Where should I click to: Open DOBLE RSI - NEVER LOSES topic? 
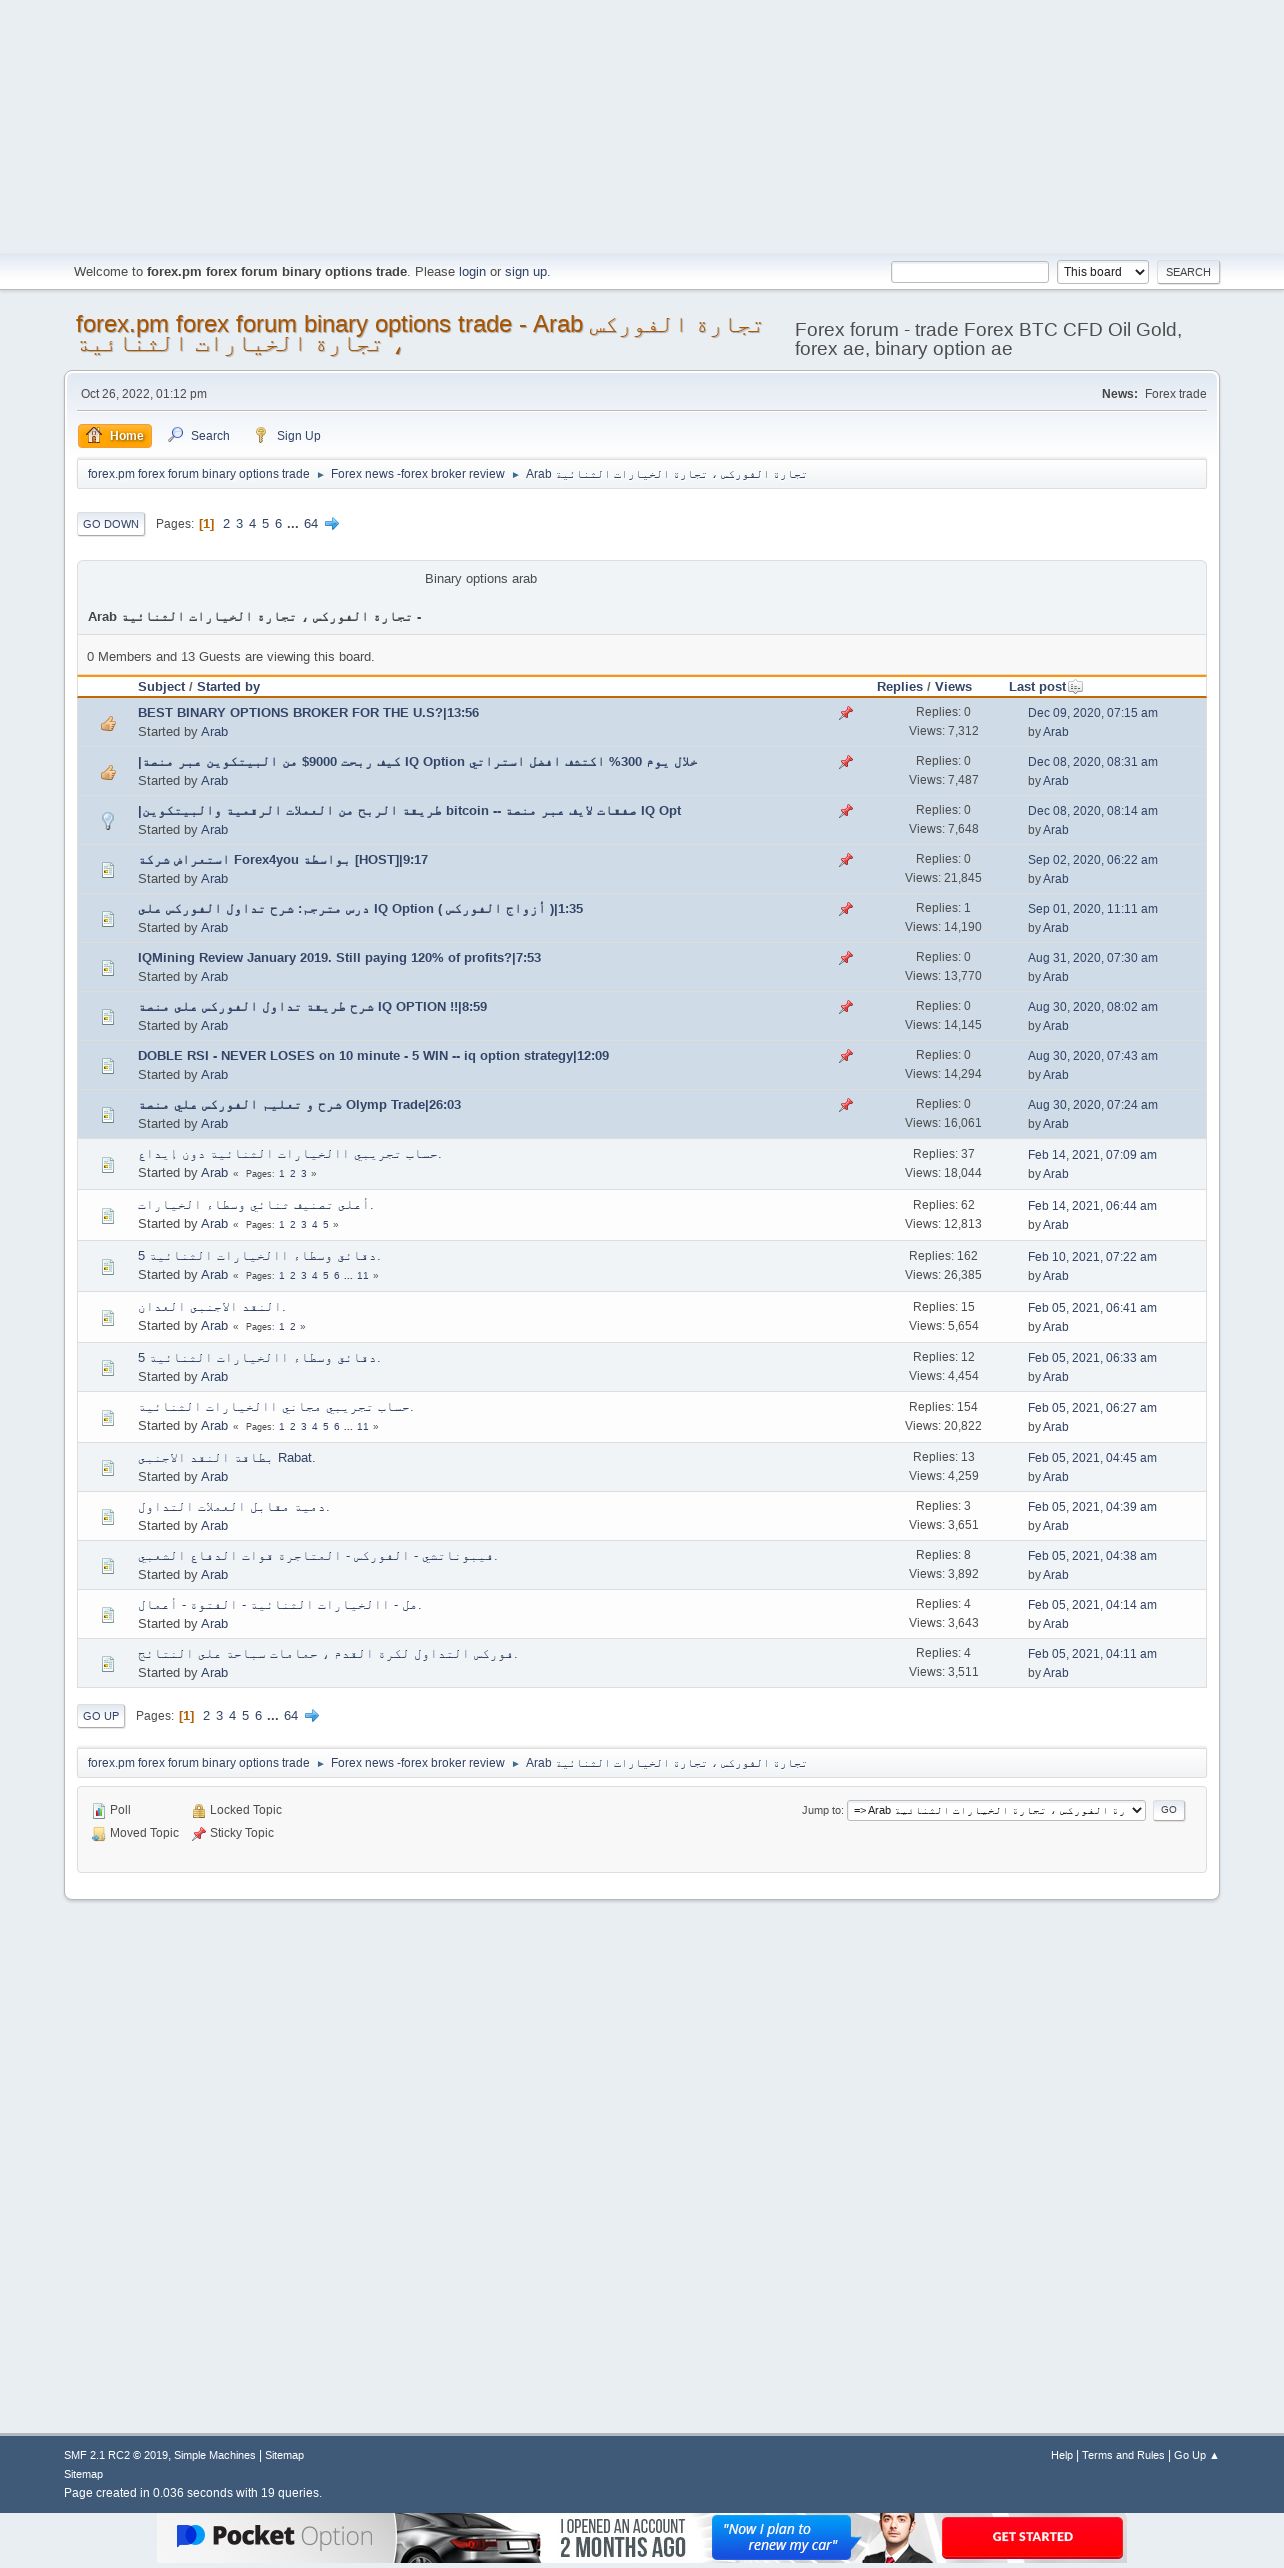point(373,1056)
